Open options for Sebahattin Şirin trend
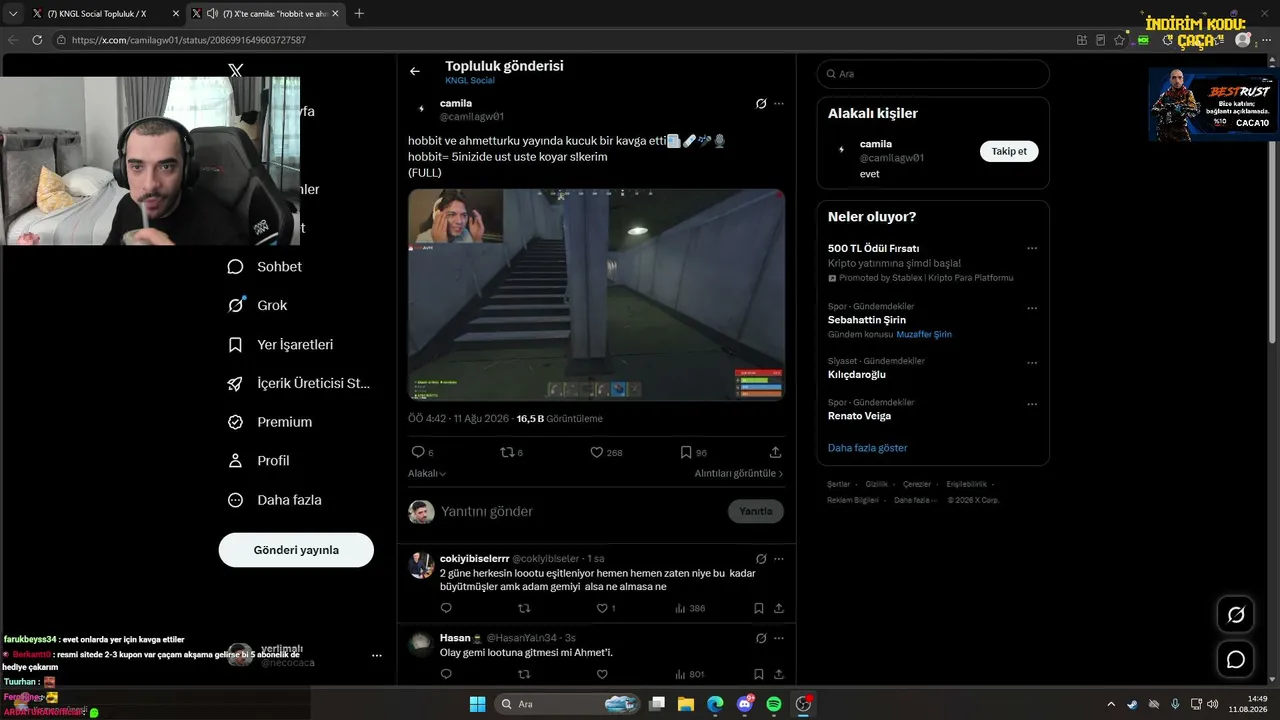Screen dimensions: 1280x720 1032,308
